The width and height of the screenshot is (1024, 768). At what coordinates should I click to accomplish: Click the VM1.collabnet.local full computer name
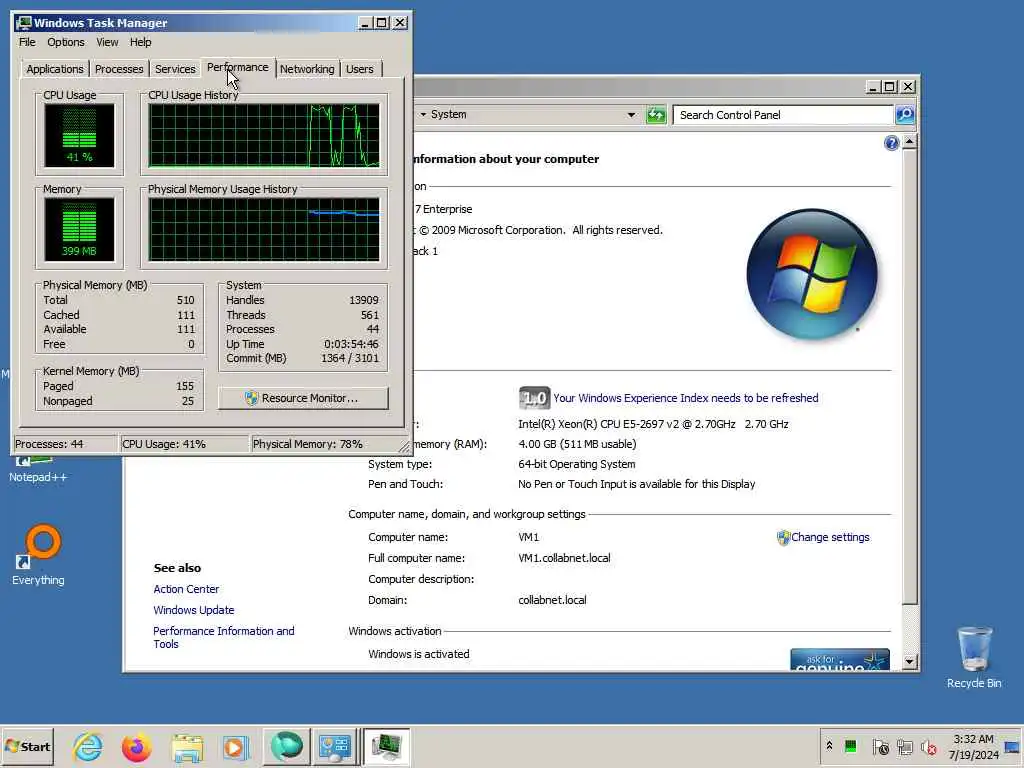564,558
